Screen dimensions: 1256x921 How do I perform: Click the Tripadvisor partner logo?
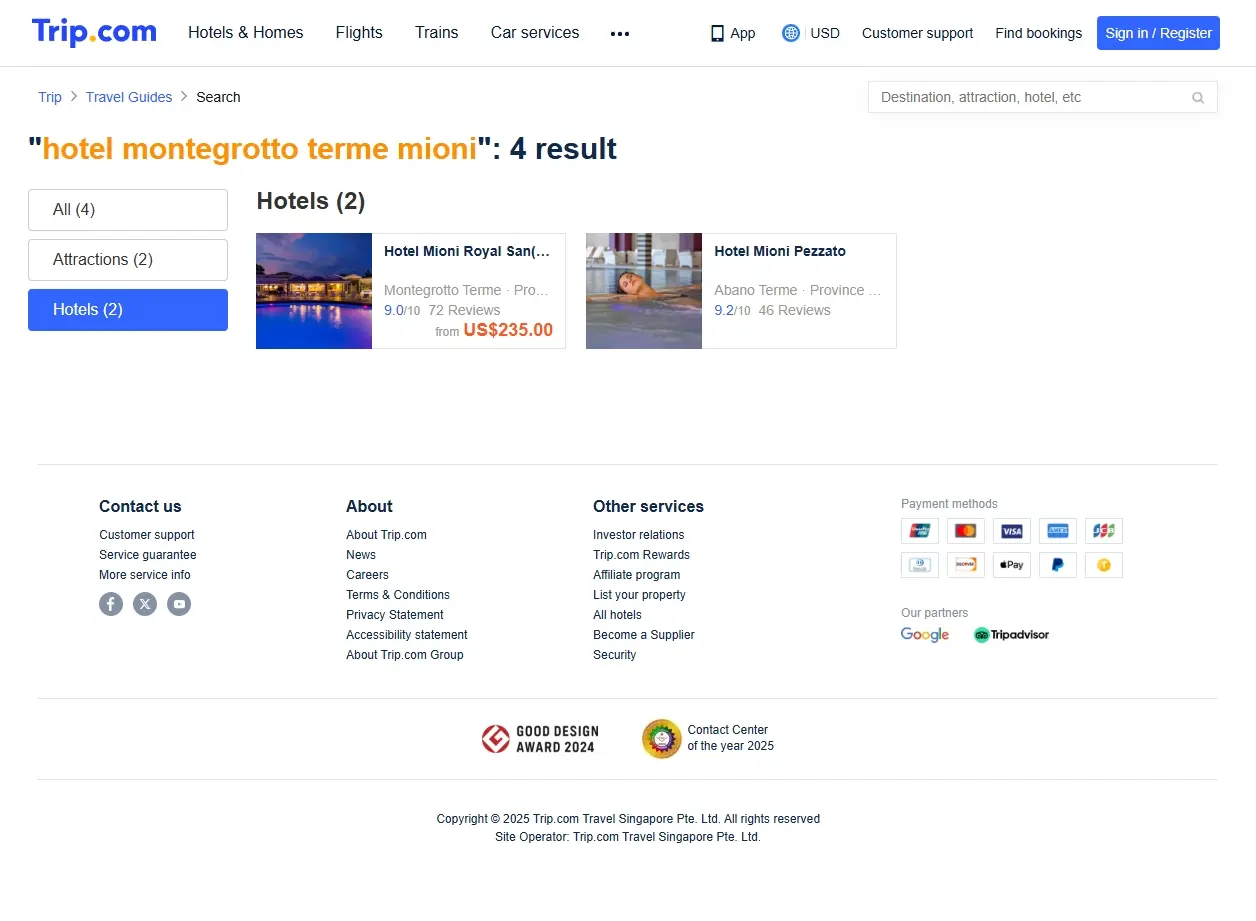[1011, 635]
